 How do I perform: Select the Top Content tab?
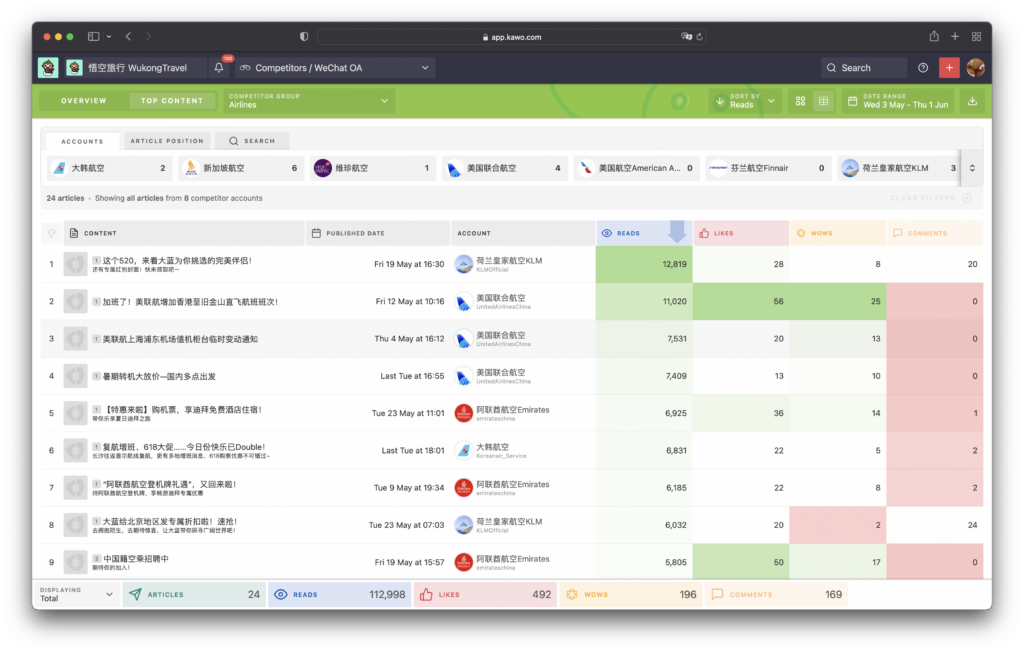172,101
